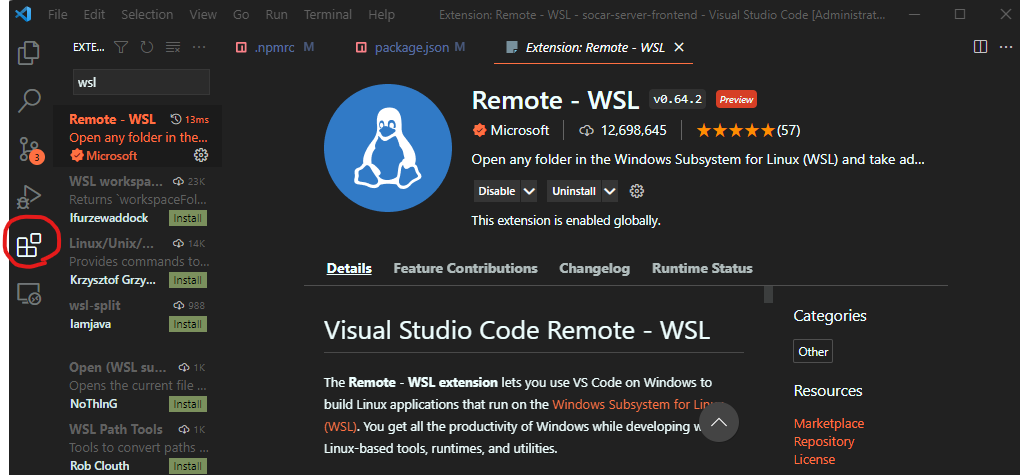
Task: Switch to the .npmrc editor tab
Action: (275, 47)
